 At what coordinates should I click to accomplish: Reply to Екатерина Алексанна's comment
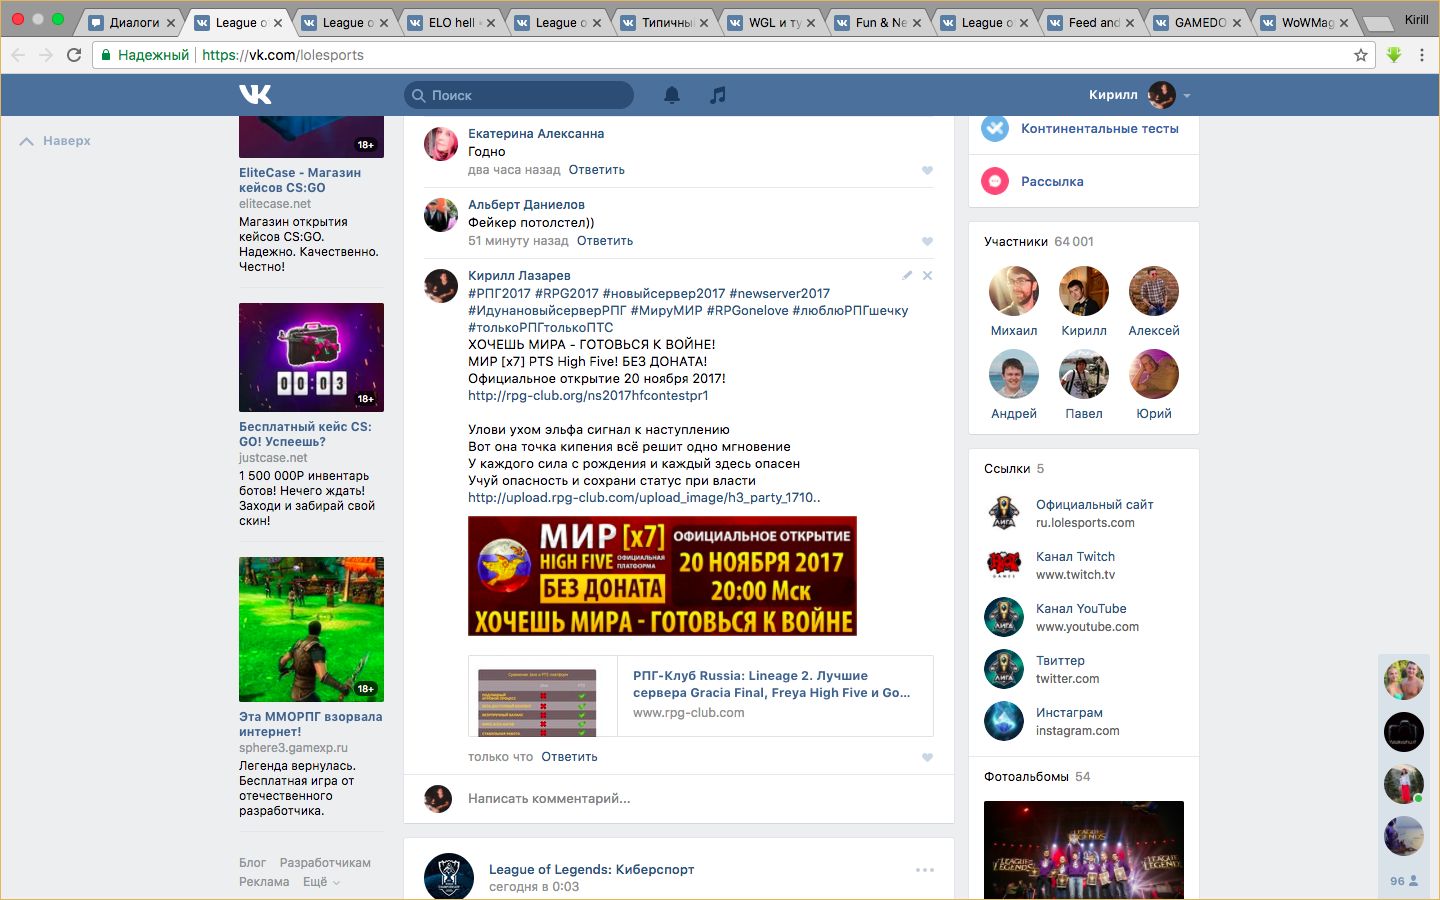pos(597,170)
